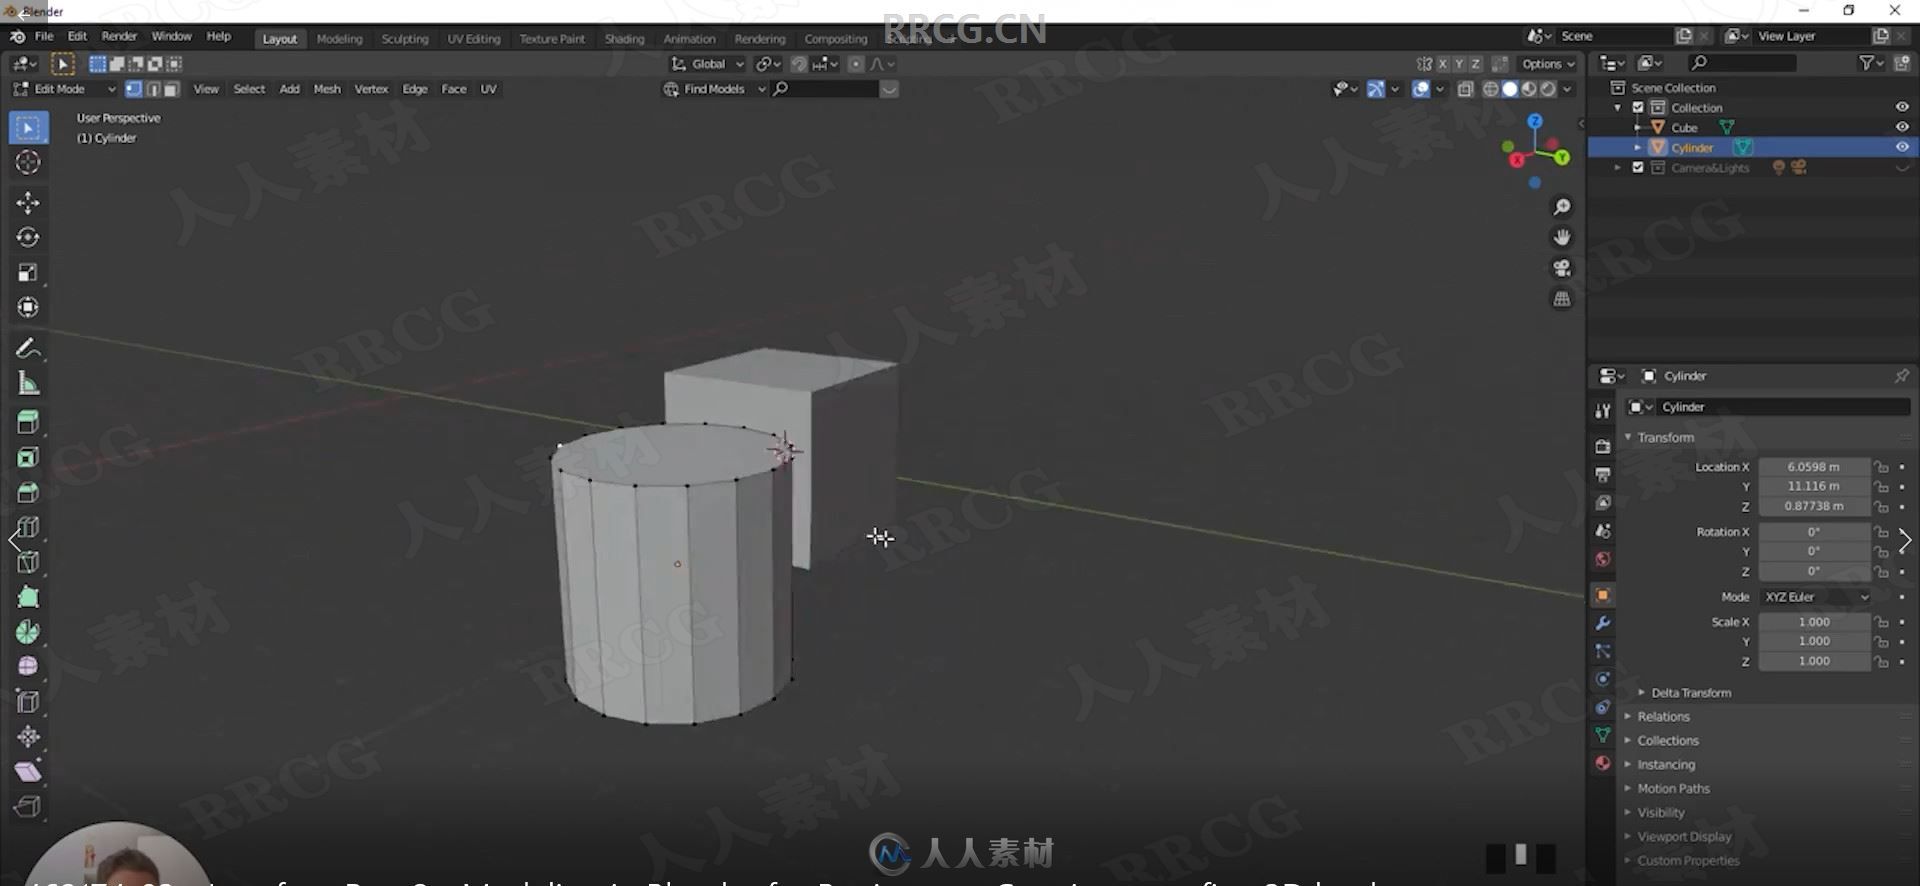This screenshot has width=1920, height=886.
Task: Select the Poly Build tool
Action: tap(28, 597)
